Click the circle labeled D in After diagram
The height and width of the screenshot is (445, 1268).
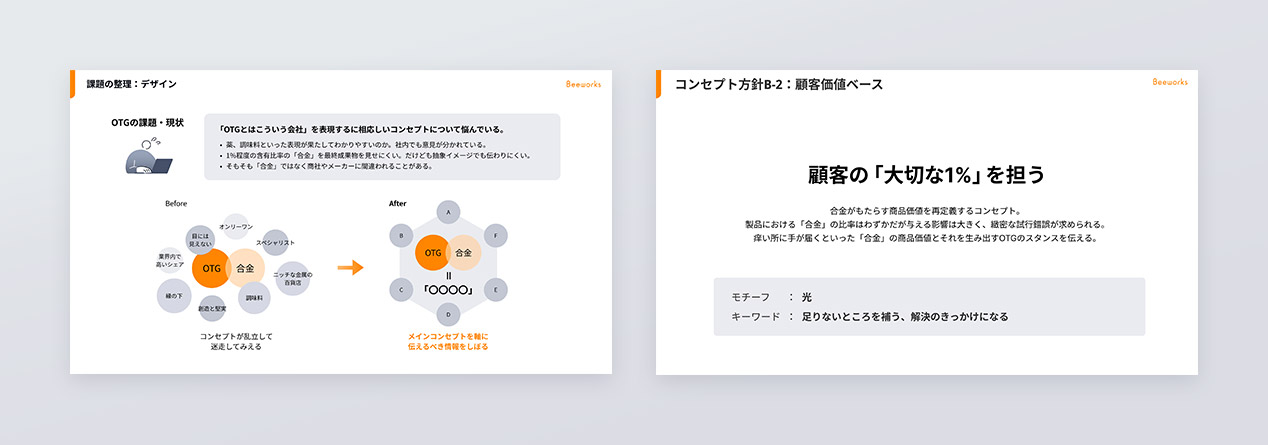pyautogui.click(x=448, y=314)
